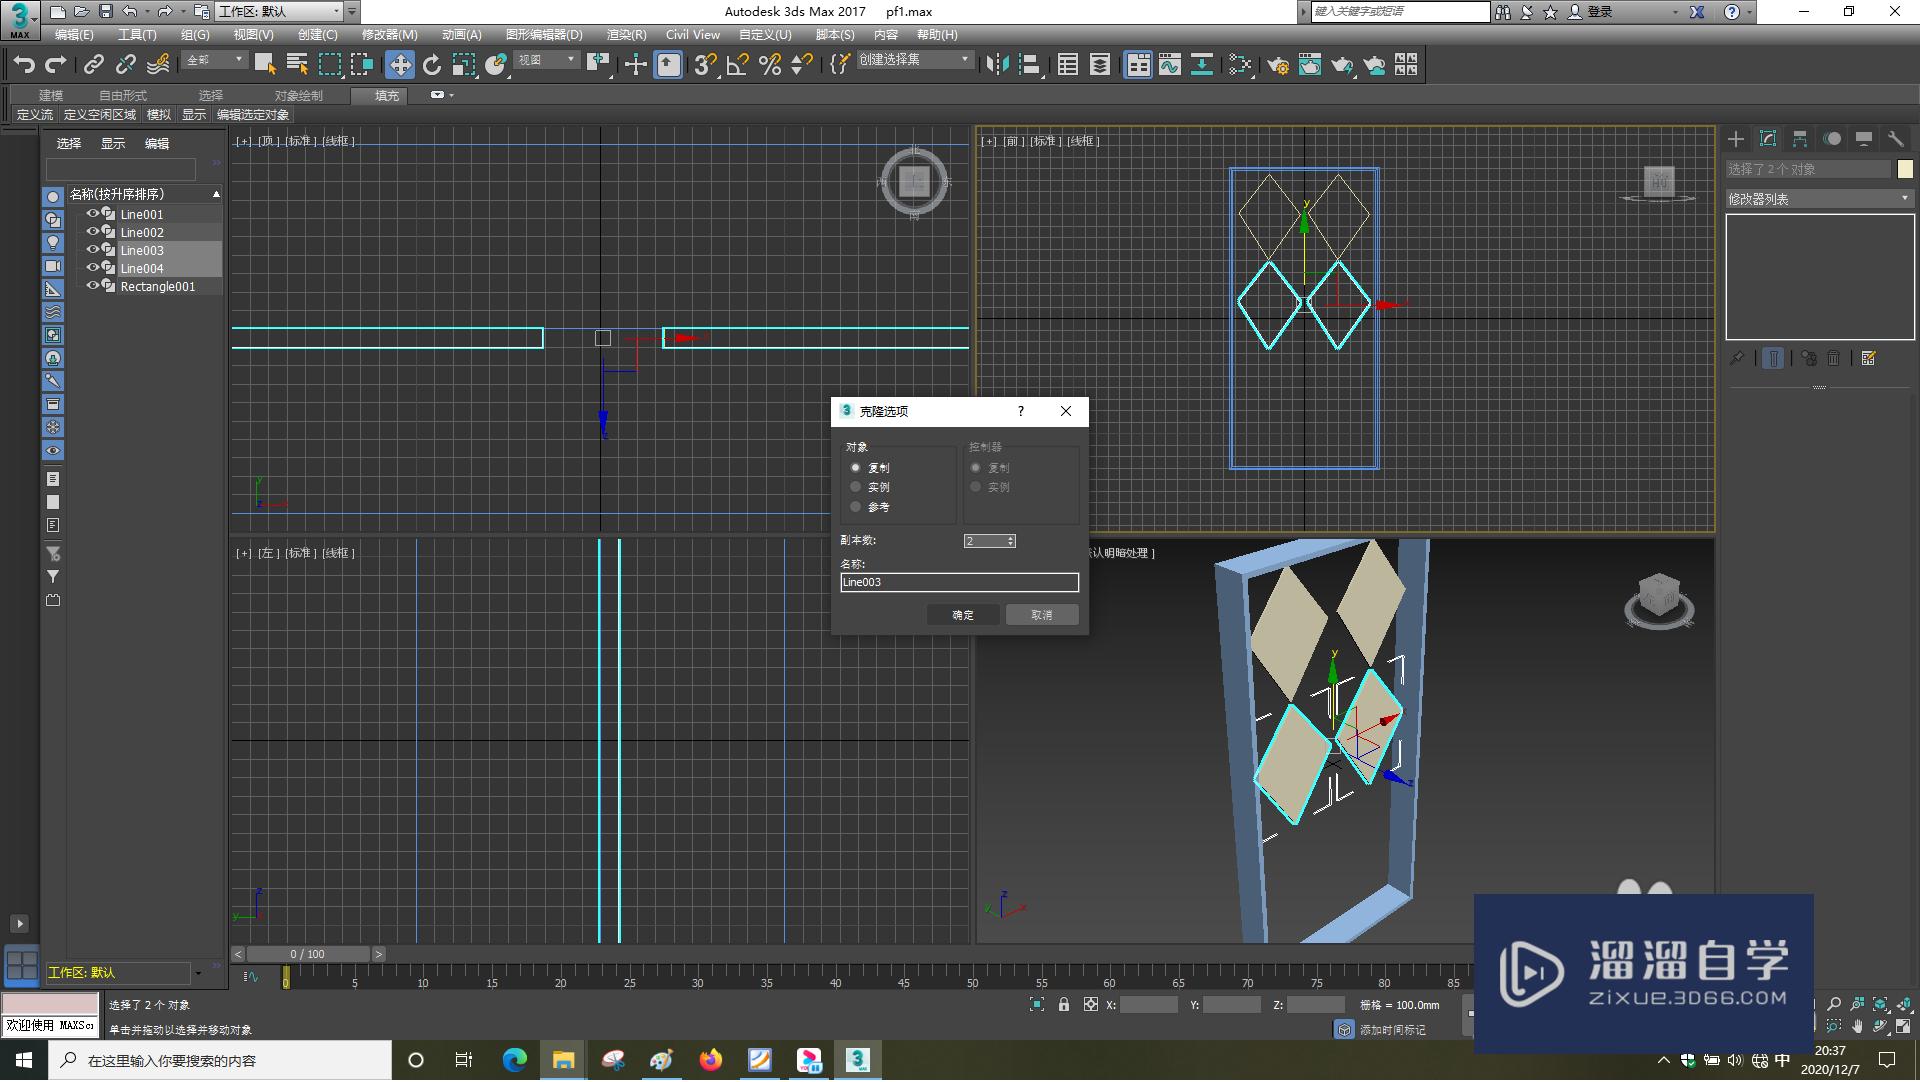Open the Curve Editor icon

tap(1170, 65)
